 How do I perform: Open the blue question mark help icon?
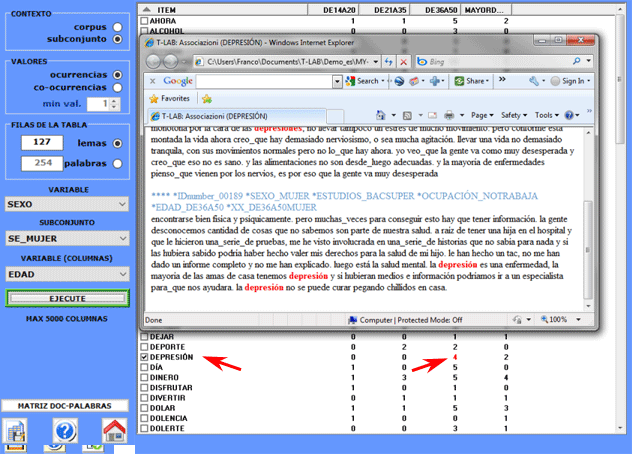pos(65,431)
